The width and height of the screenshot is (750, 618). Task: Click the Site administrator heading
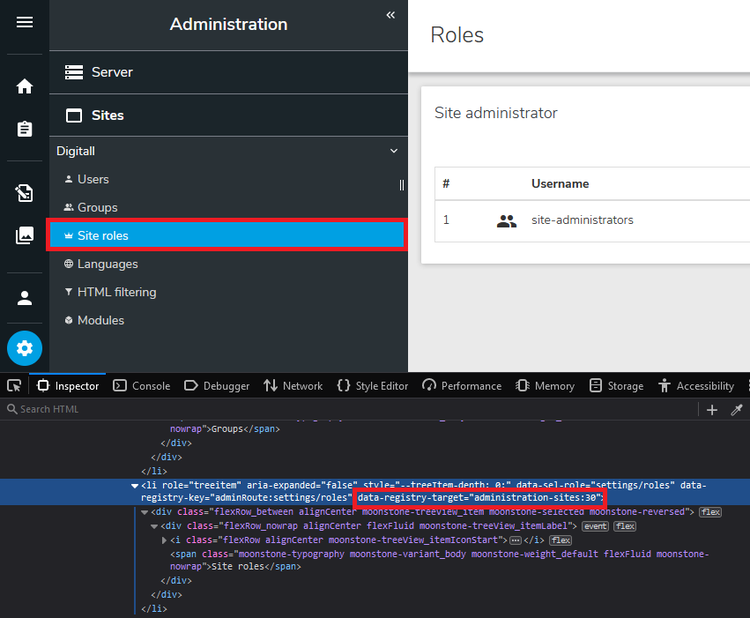(x=496, y=113)
